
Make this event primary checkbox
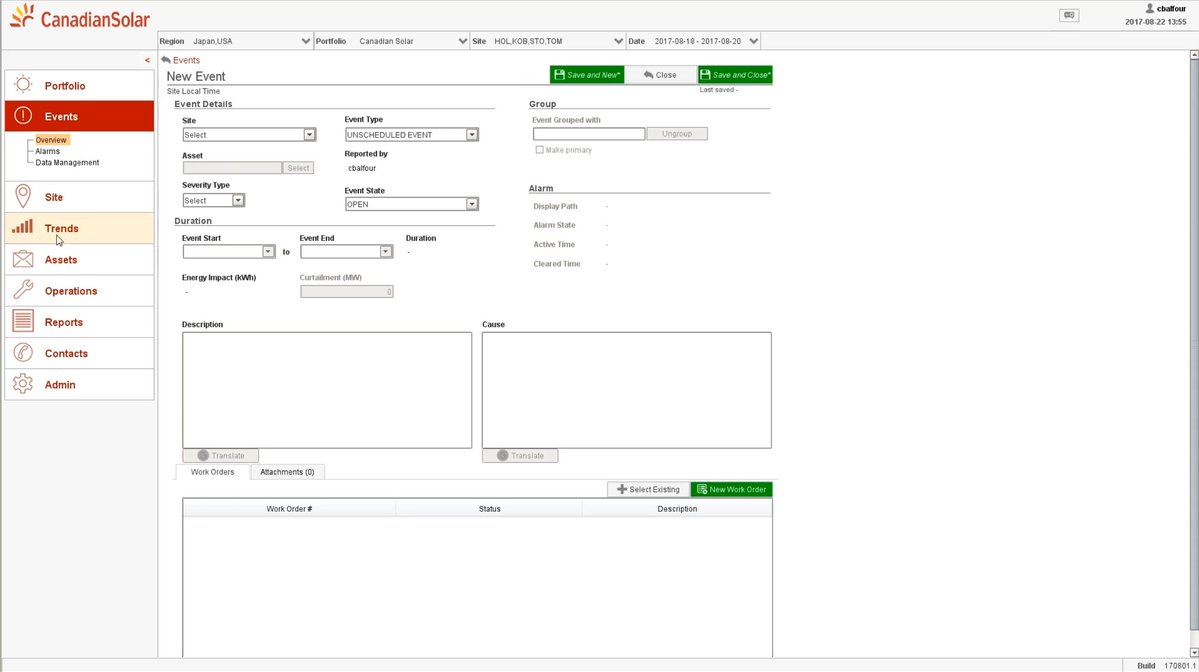(539, 150)
